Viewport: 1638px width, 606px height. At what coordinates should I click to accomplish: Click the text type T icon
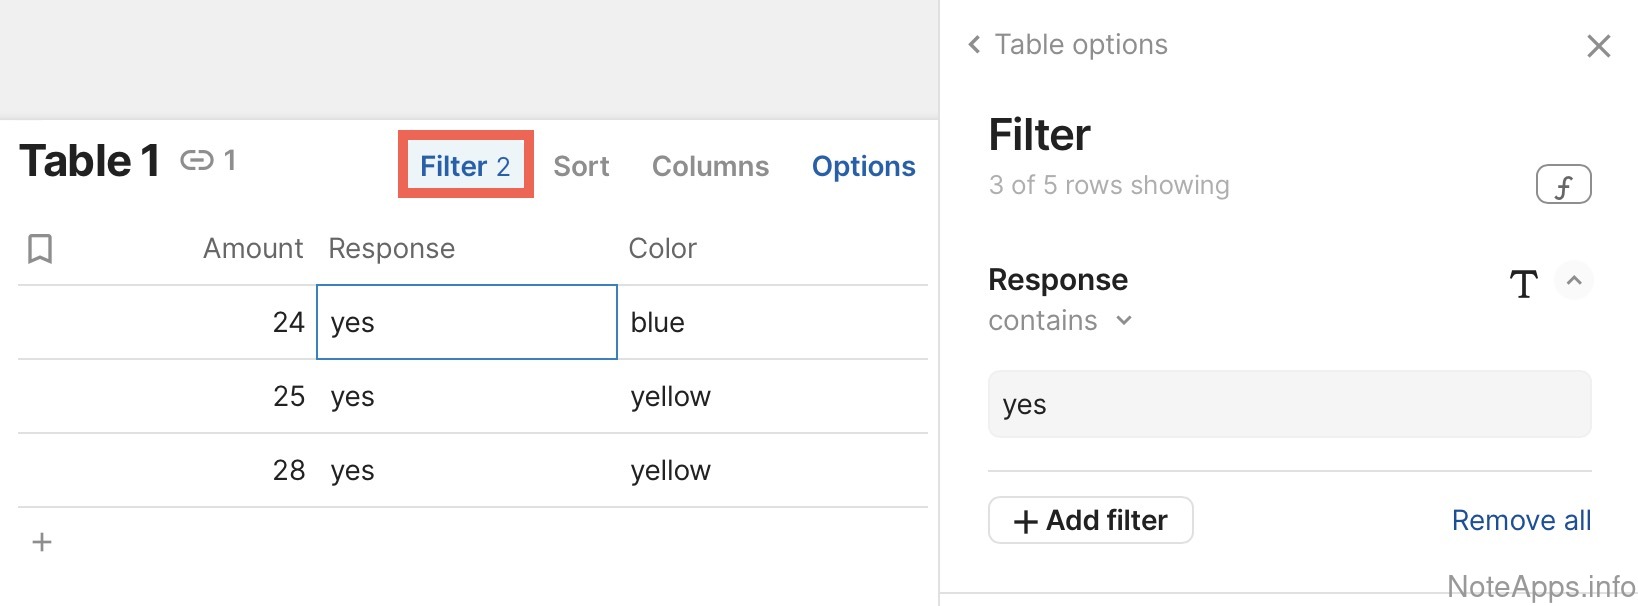click(1523, 284)
